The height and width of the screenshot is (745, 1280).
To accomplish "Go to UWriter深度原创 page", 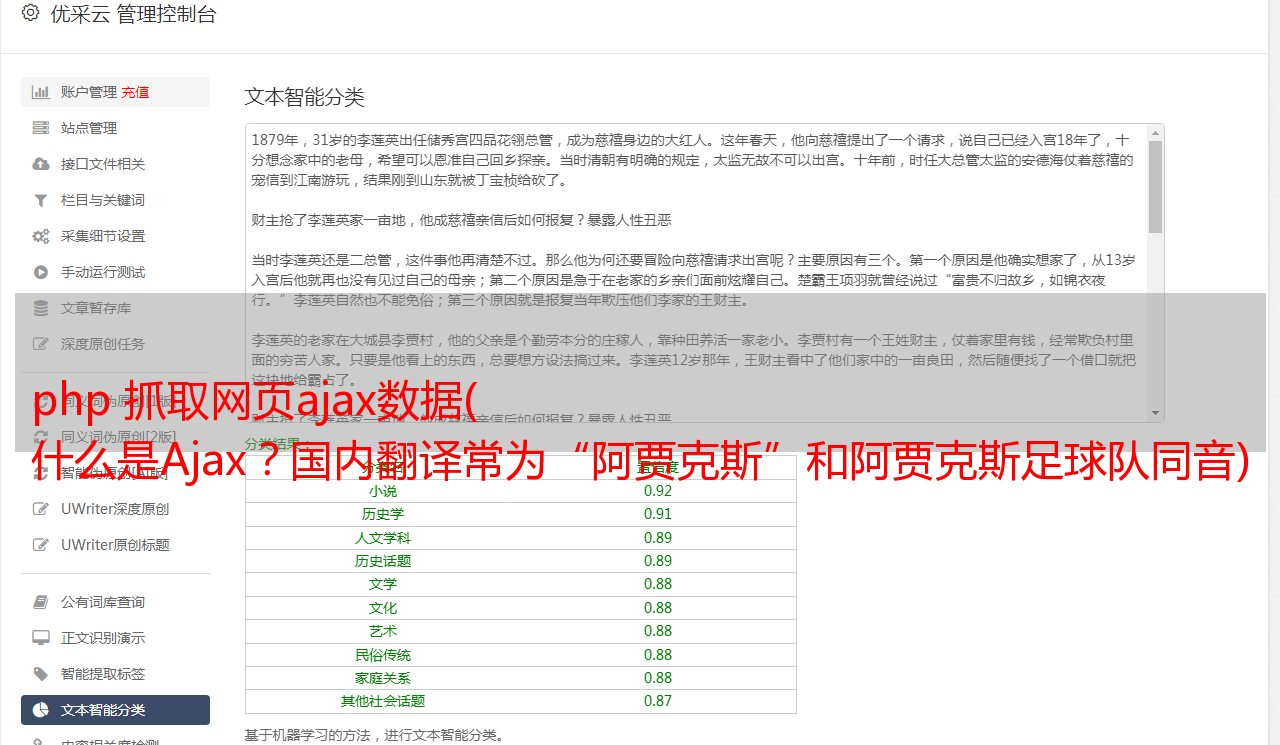I will (x=115, y=509).
